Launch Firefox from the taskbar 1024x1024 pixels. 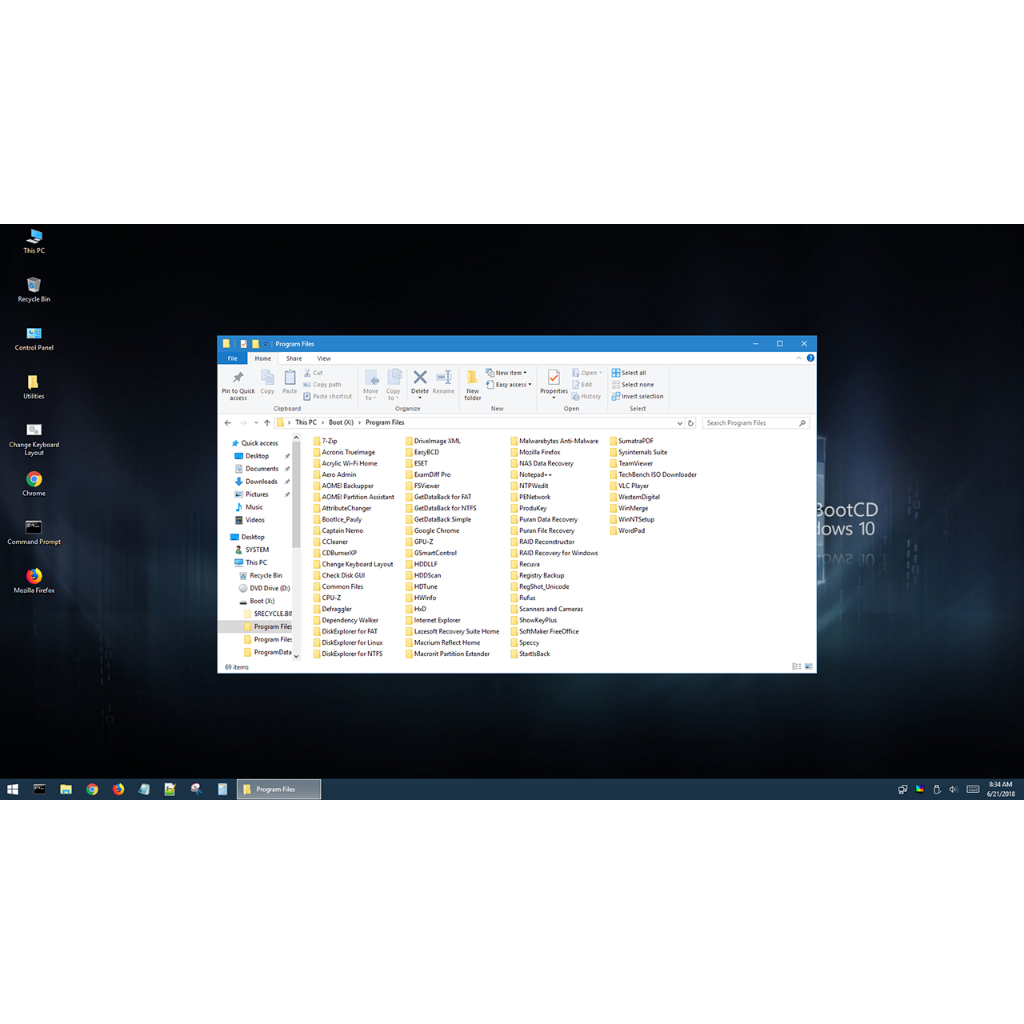(x=118, y=789)
